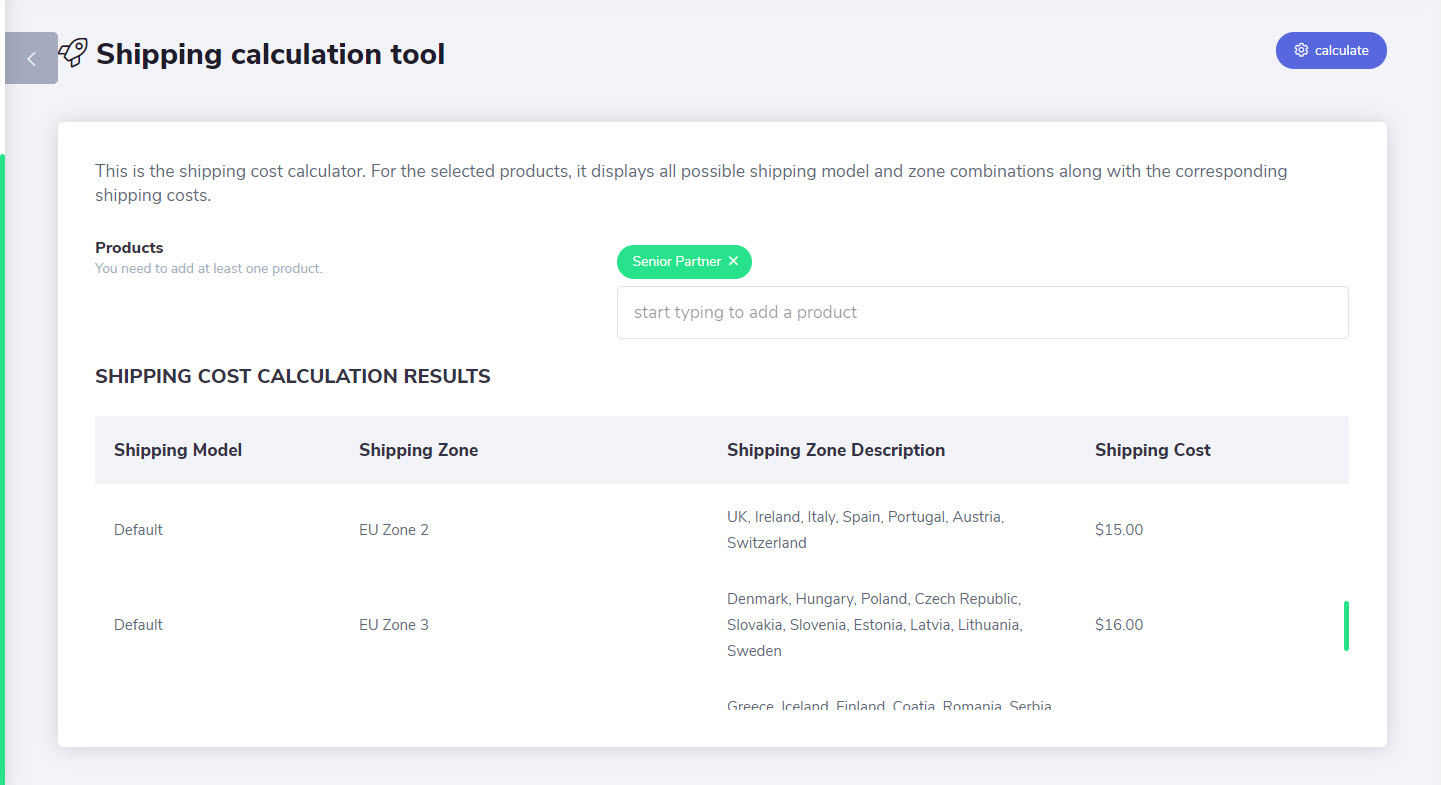Click the back arrow chevron button
This screenshot has height=785, width=1441.
[31, 58]
